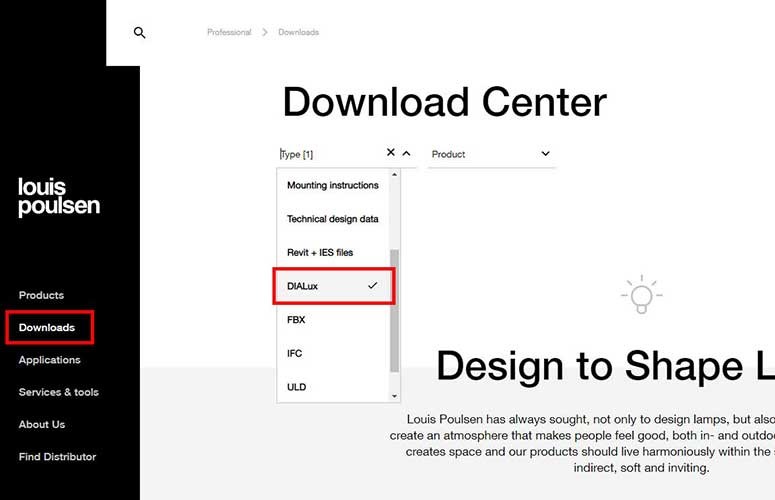
Task: Select the FBX file type
Action: 296,320
